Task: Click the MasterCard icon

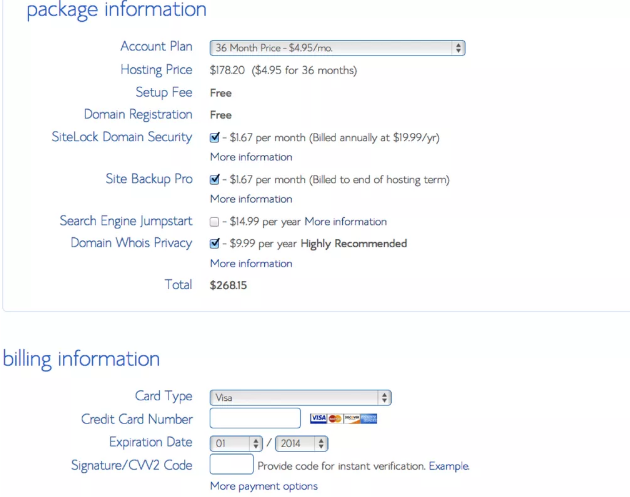Action: (x=335, y=419)
